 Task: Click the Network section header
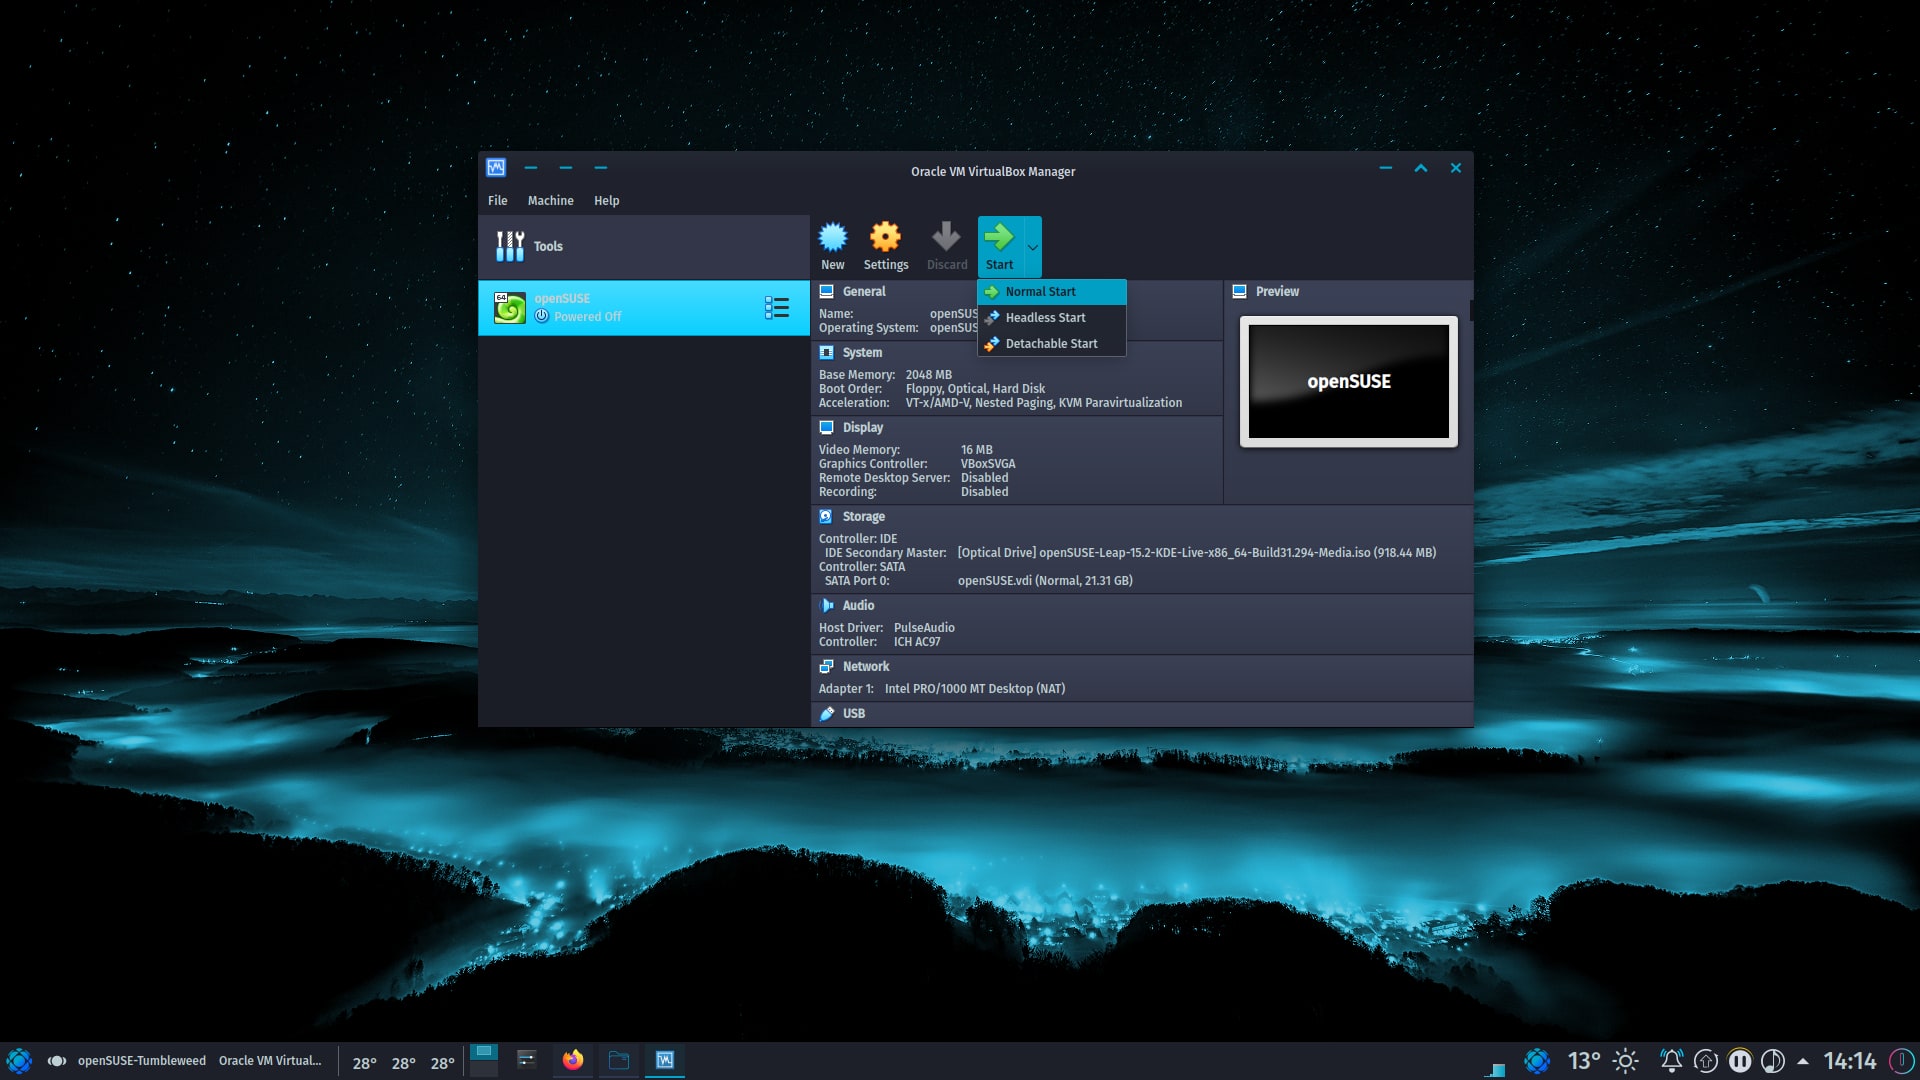tap(865, 667)
